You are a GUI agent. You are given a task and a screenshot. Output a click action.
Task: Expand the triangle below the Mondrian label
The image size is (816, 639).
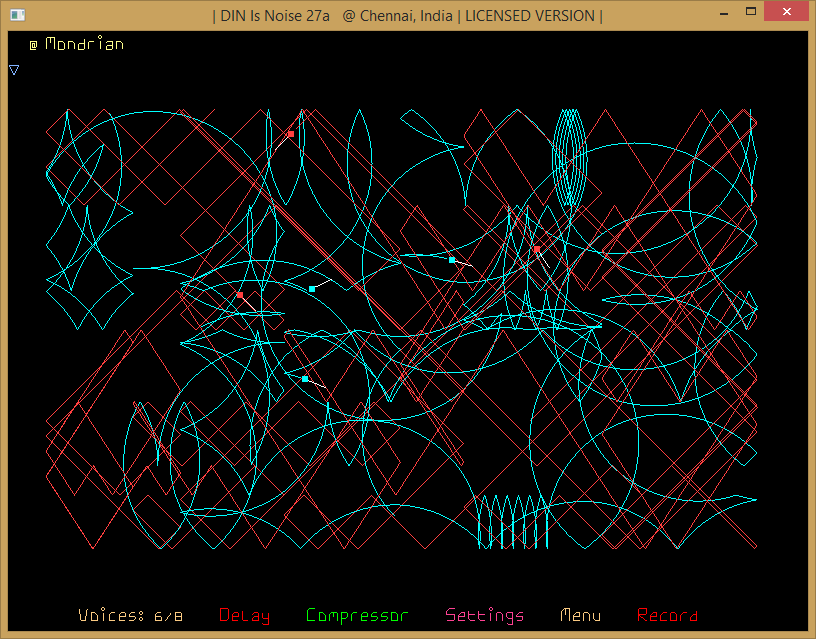click(x=14, y=70)
